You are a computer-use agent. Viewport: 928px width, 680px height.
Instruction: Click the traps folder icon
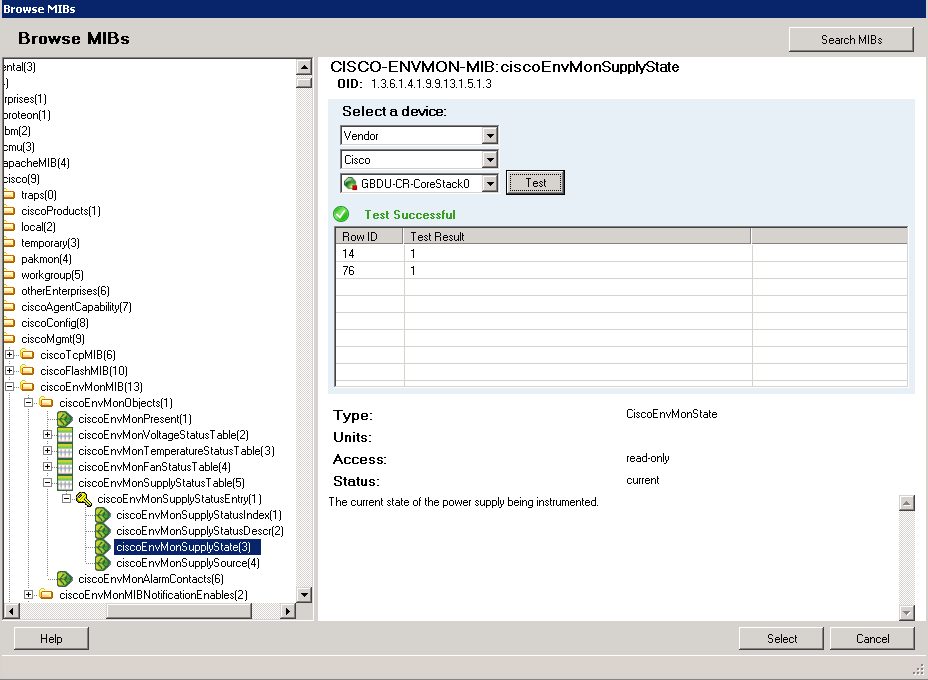coord(9,195)
